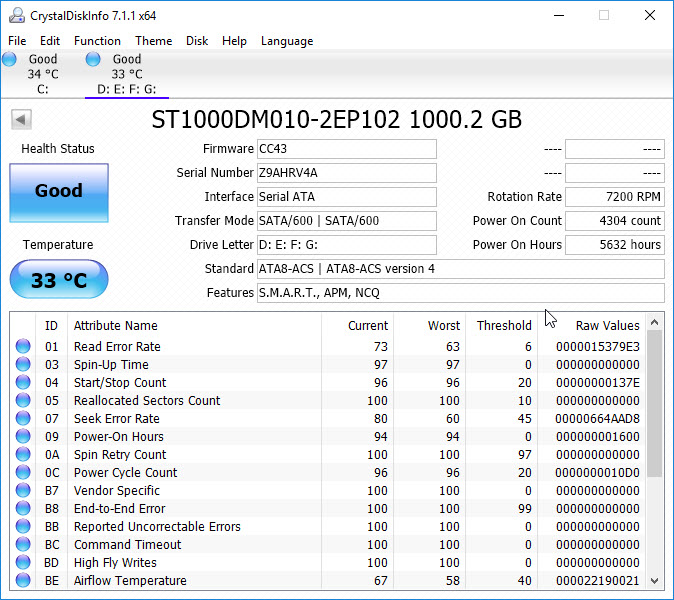Click the Attribute Name column header
Viewport: 674px width, 600px height.
[x=194, y=325]
